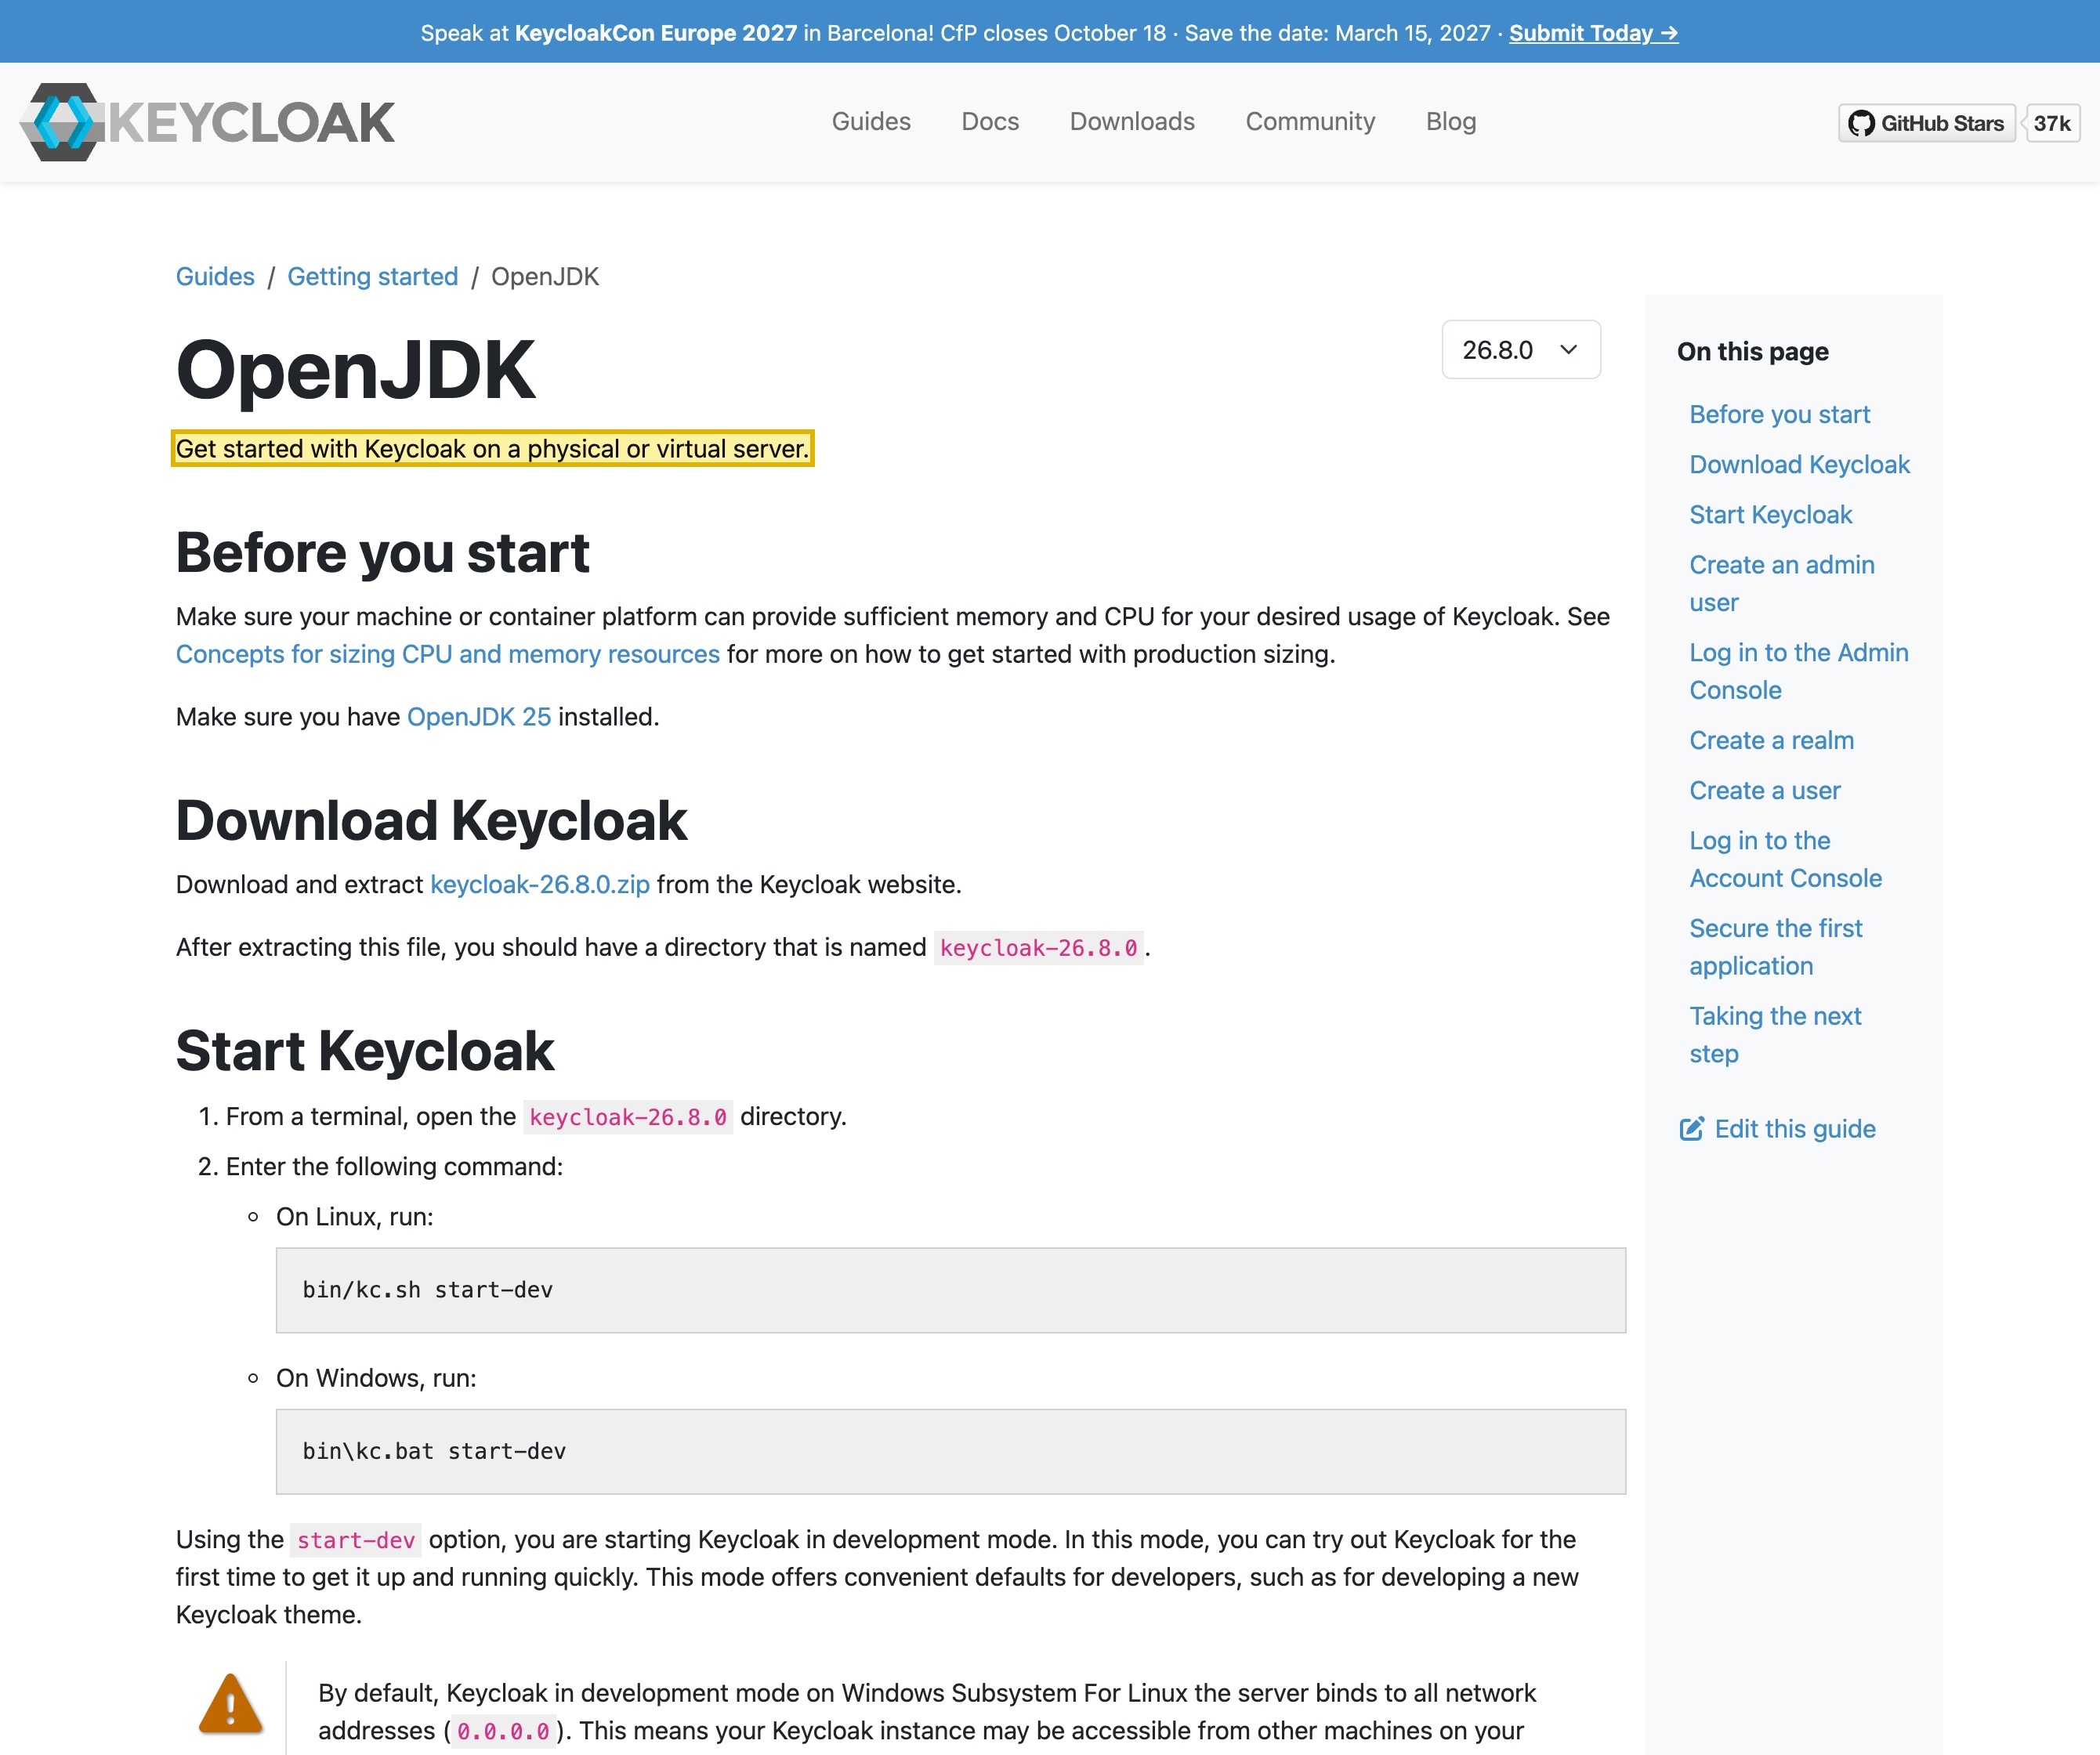Click the 0.0.0.0 inline code text
The height and width of the screenshot is (1755, 2100).
pyautogui.click(x=503, y=1731)
